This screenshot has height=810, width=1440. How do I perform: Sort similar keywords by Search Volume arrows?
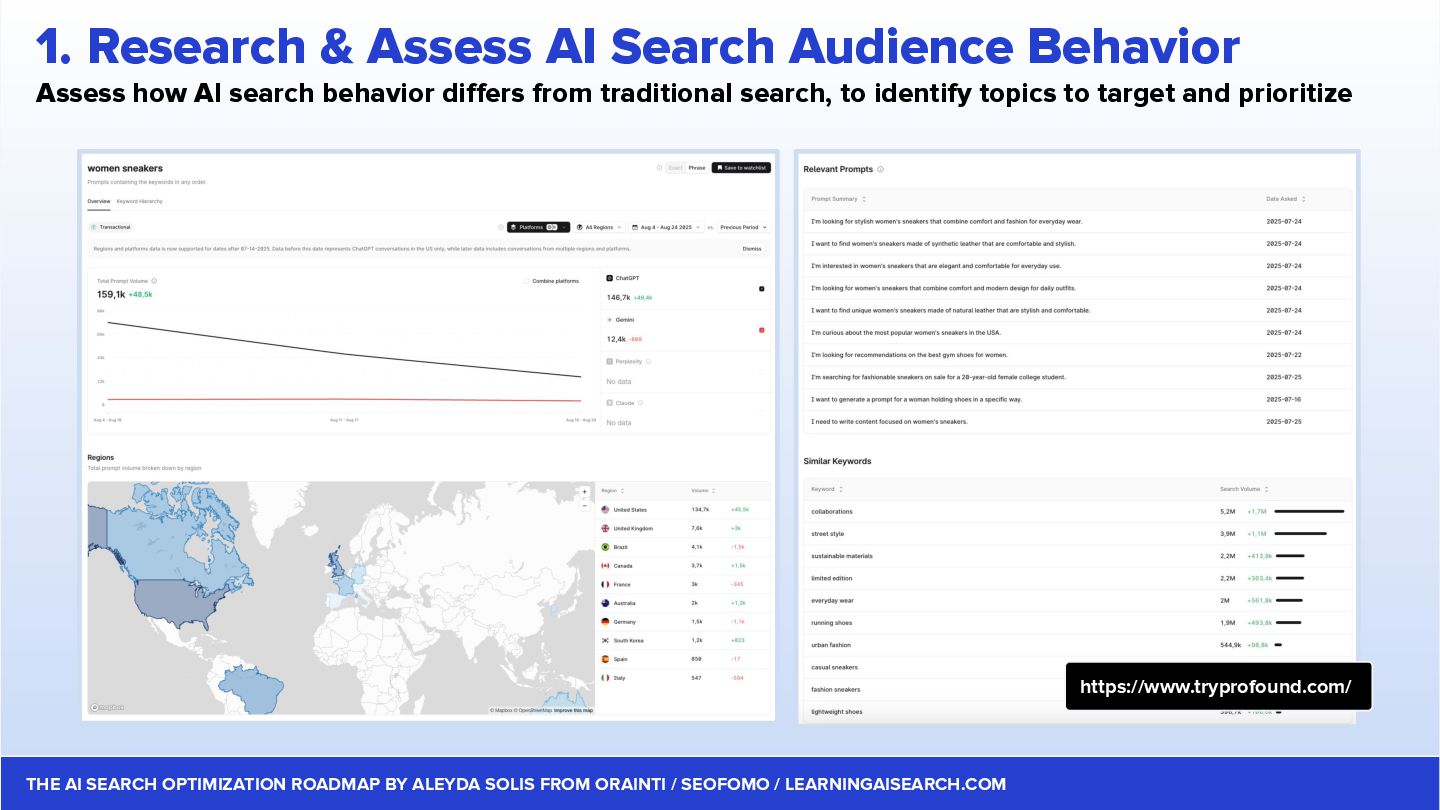tap(1267, 489)
